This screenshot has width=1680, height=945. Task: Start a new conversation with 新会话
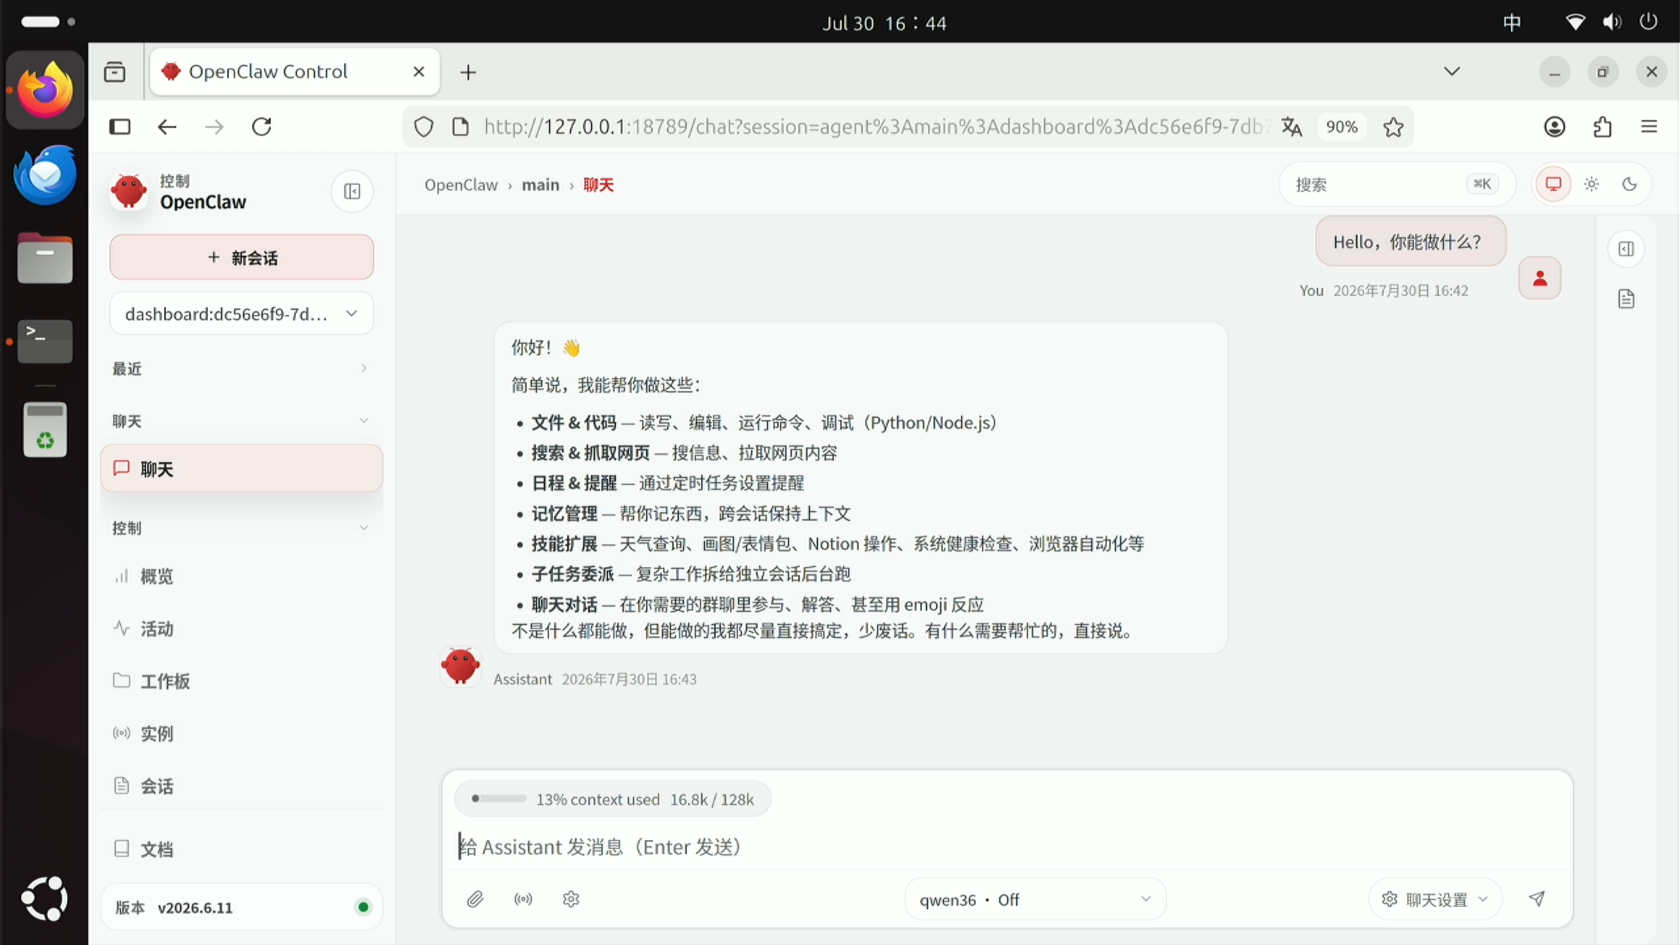242,258
